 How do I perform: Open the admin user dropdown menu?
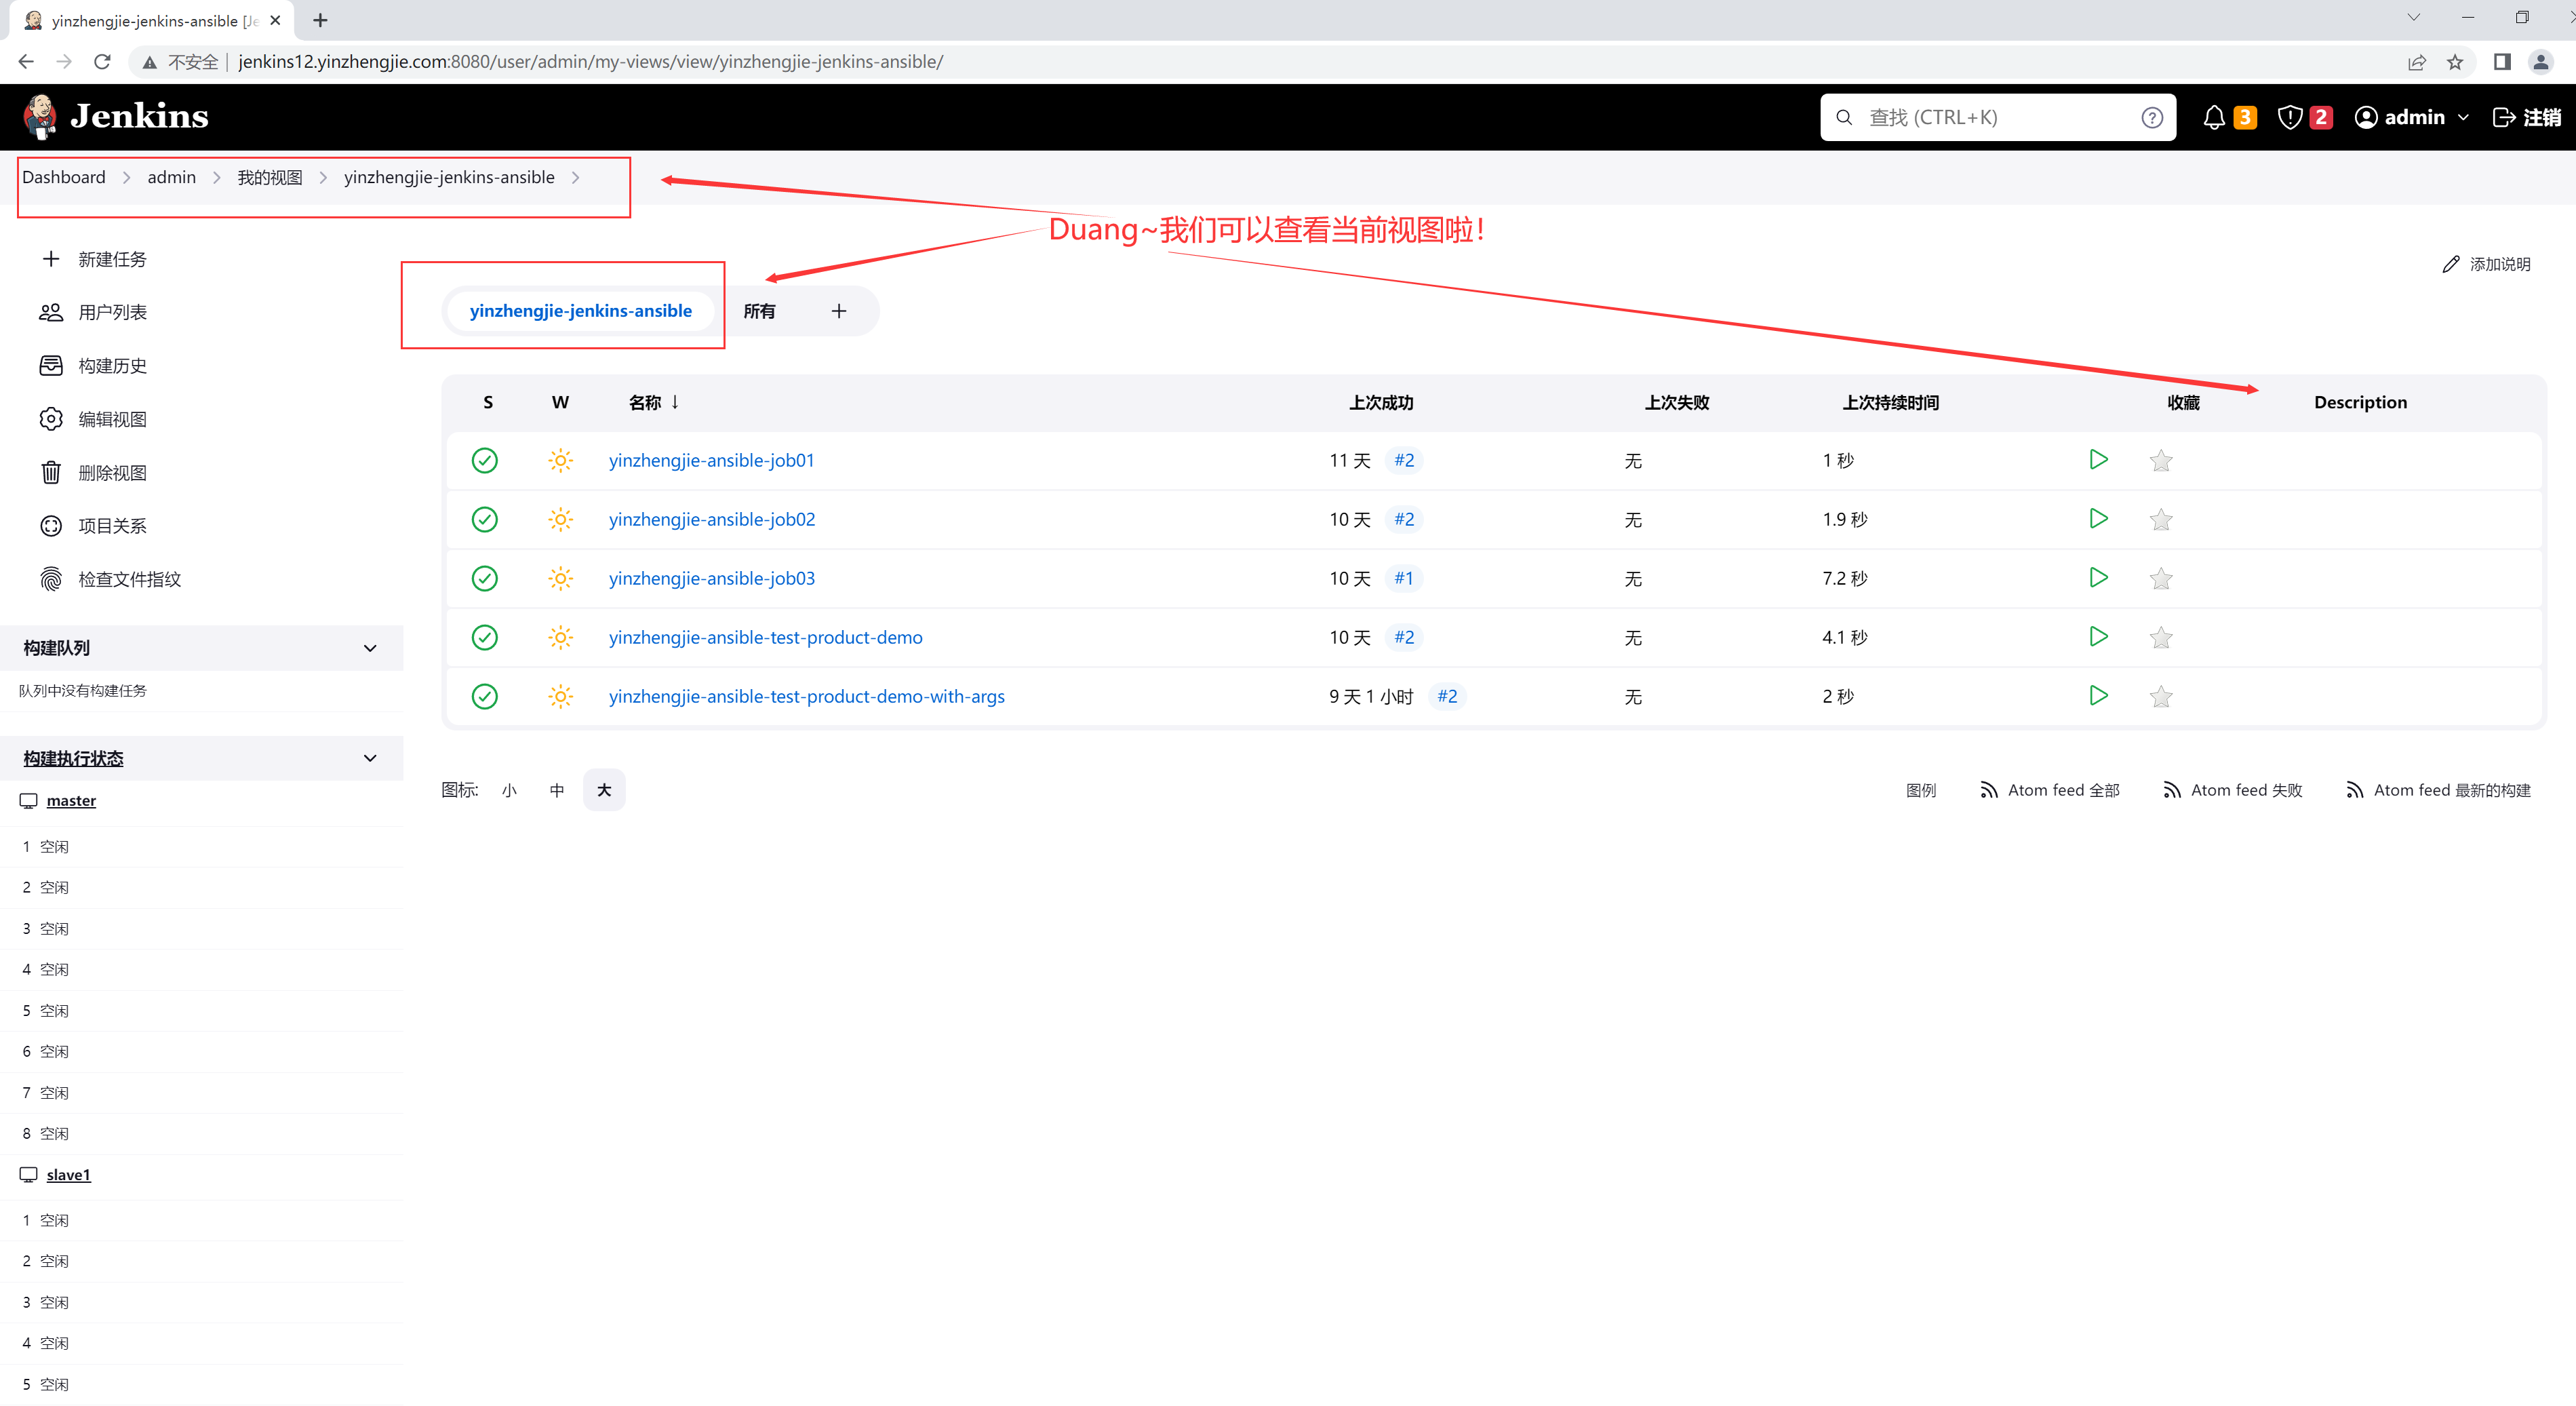(x=2462, y=118)
